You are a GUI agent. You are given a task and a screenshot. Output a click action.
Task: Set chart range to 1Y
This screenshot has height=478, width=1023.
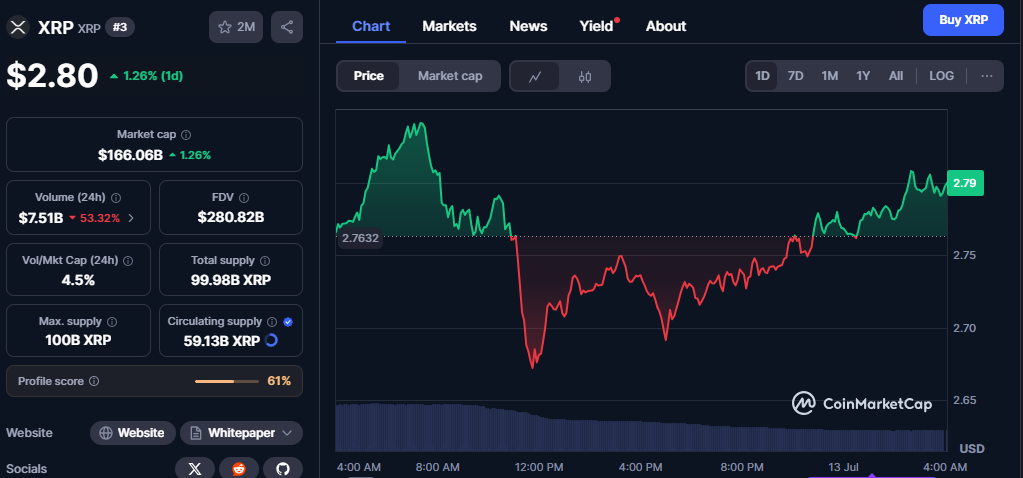click(863, 76)
